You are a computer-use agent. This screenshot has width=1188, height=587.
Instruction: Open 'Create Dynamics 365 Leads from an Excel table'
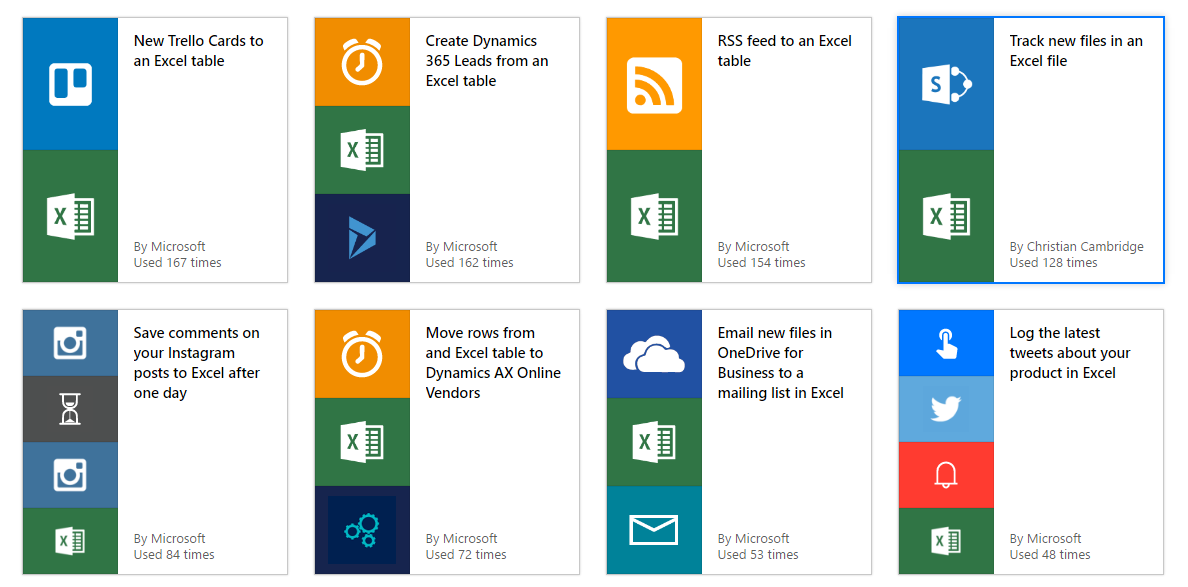point(487,61)
